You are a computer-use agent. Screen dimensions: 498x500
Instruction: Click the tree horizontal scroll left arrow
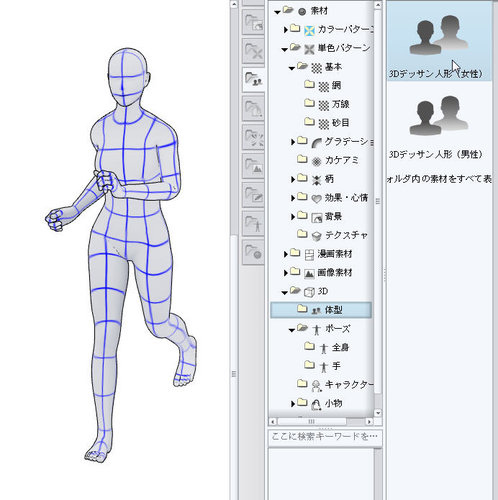tap(273, 421)
